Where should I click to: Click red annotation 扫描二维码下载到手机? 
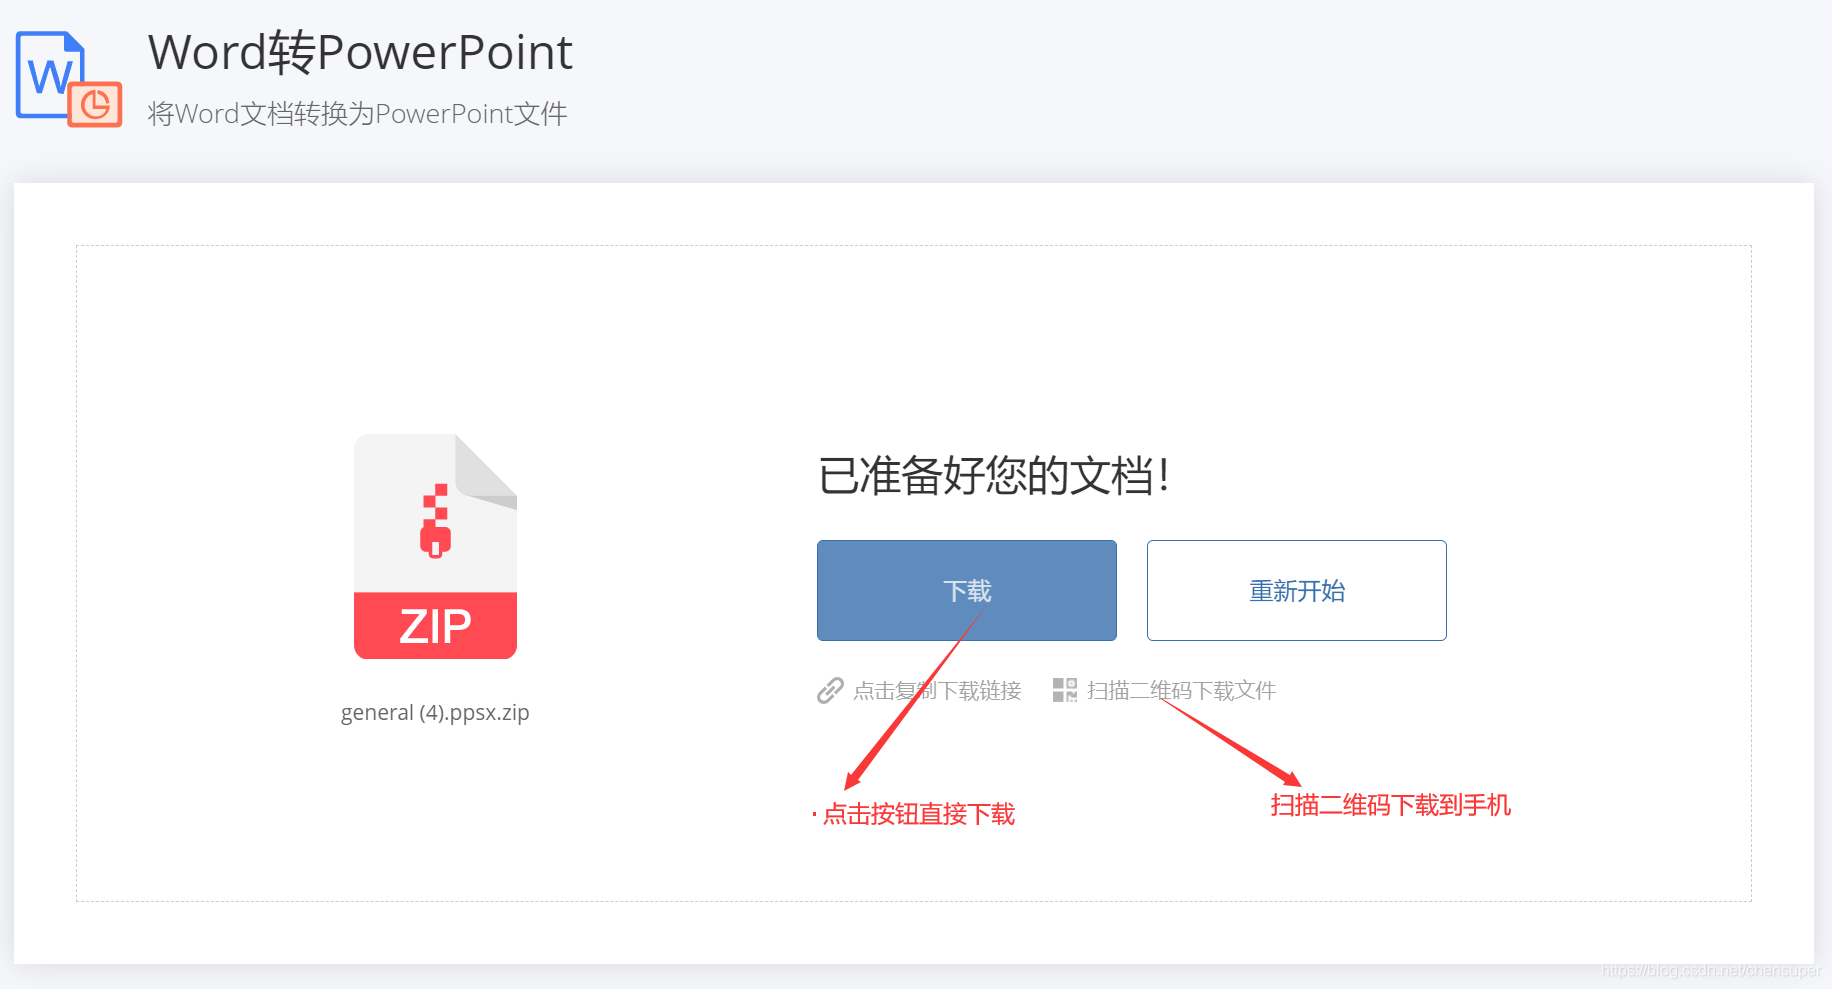click(x=1390, y=805)
